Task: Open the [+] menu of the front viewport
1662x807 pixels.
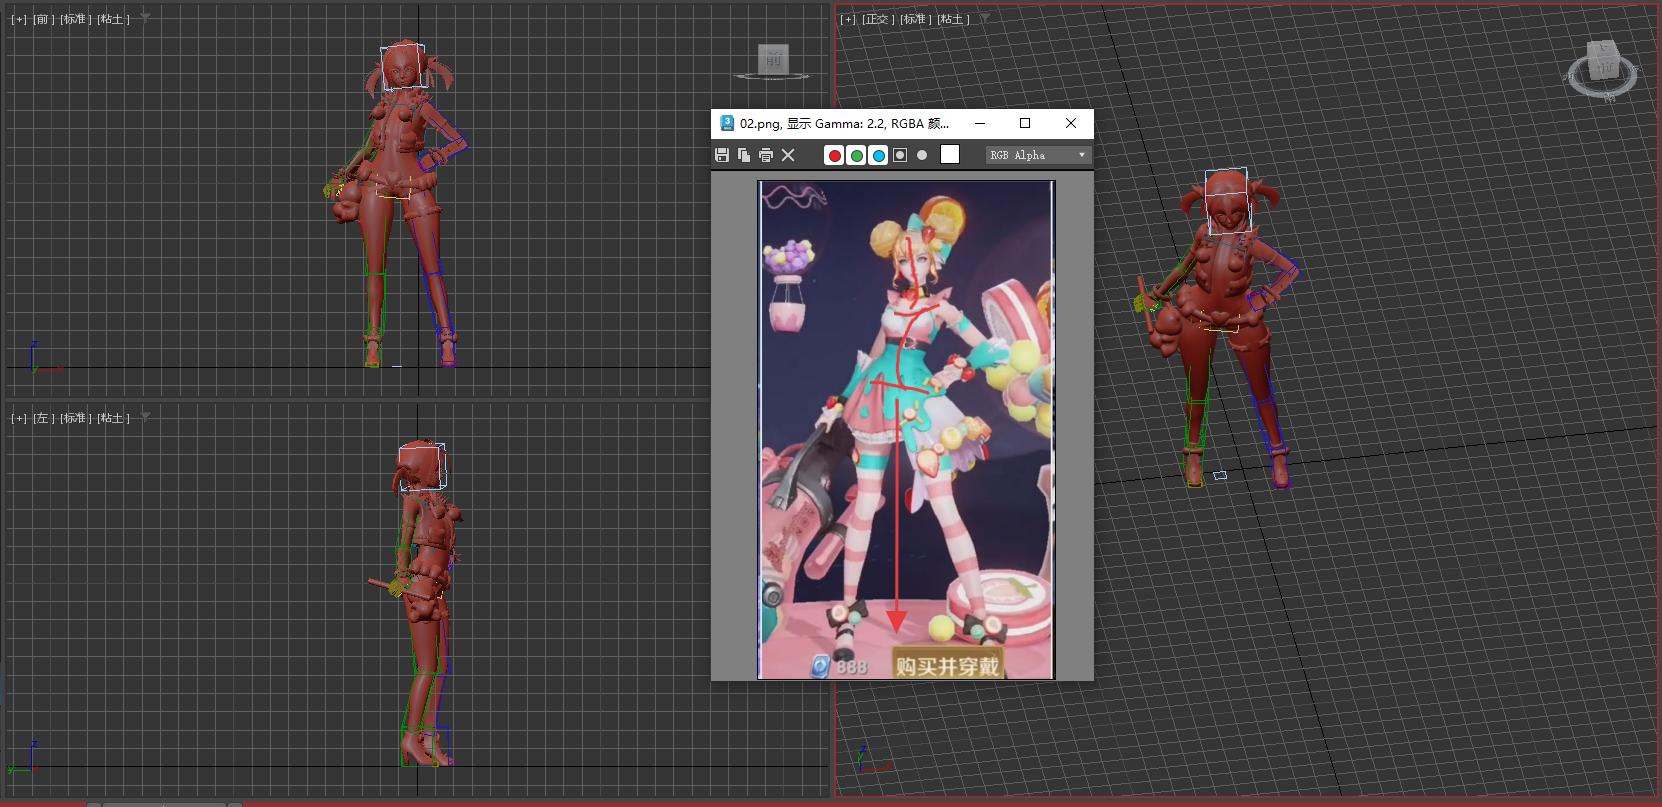Action: tap(19, 19)
